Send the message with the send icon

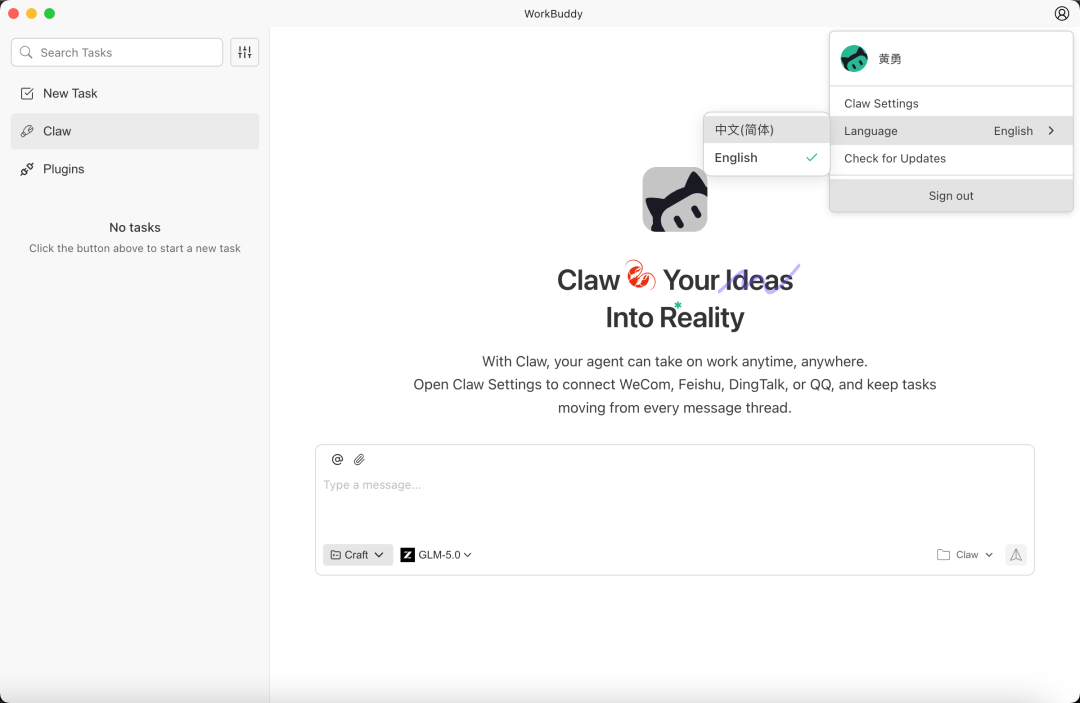[1016, 555]
